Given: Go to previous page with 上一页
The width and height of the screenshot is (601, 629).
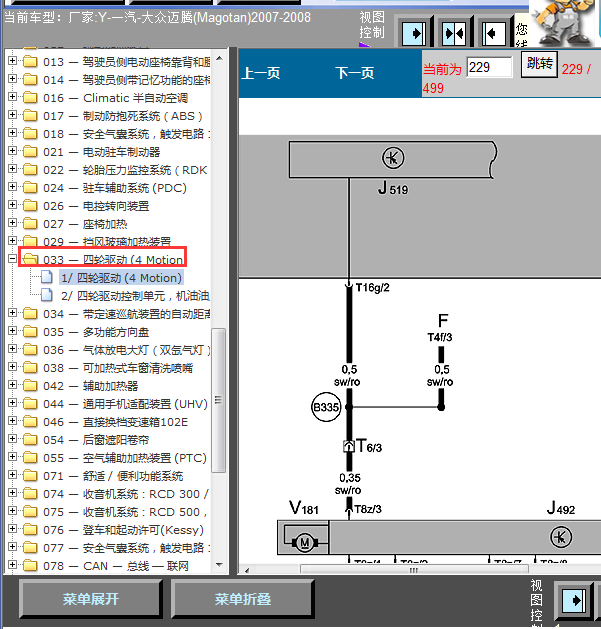Looking at the screenshot, I should pos(261,73).
